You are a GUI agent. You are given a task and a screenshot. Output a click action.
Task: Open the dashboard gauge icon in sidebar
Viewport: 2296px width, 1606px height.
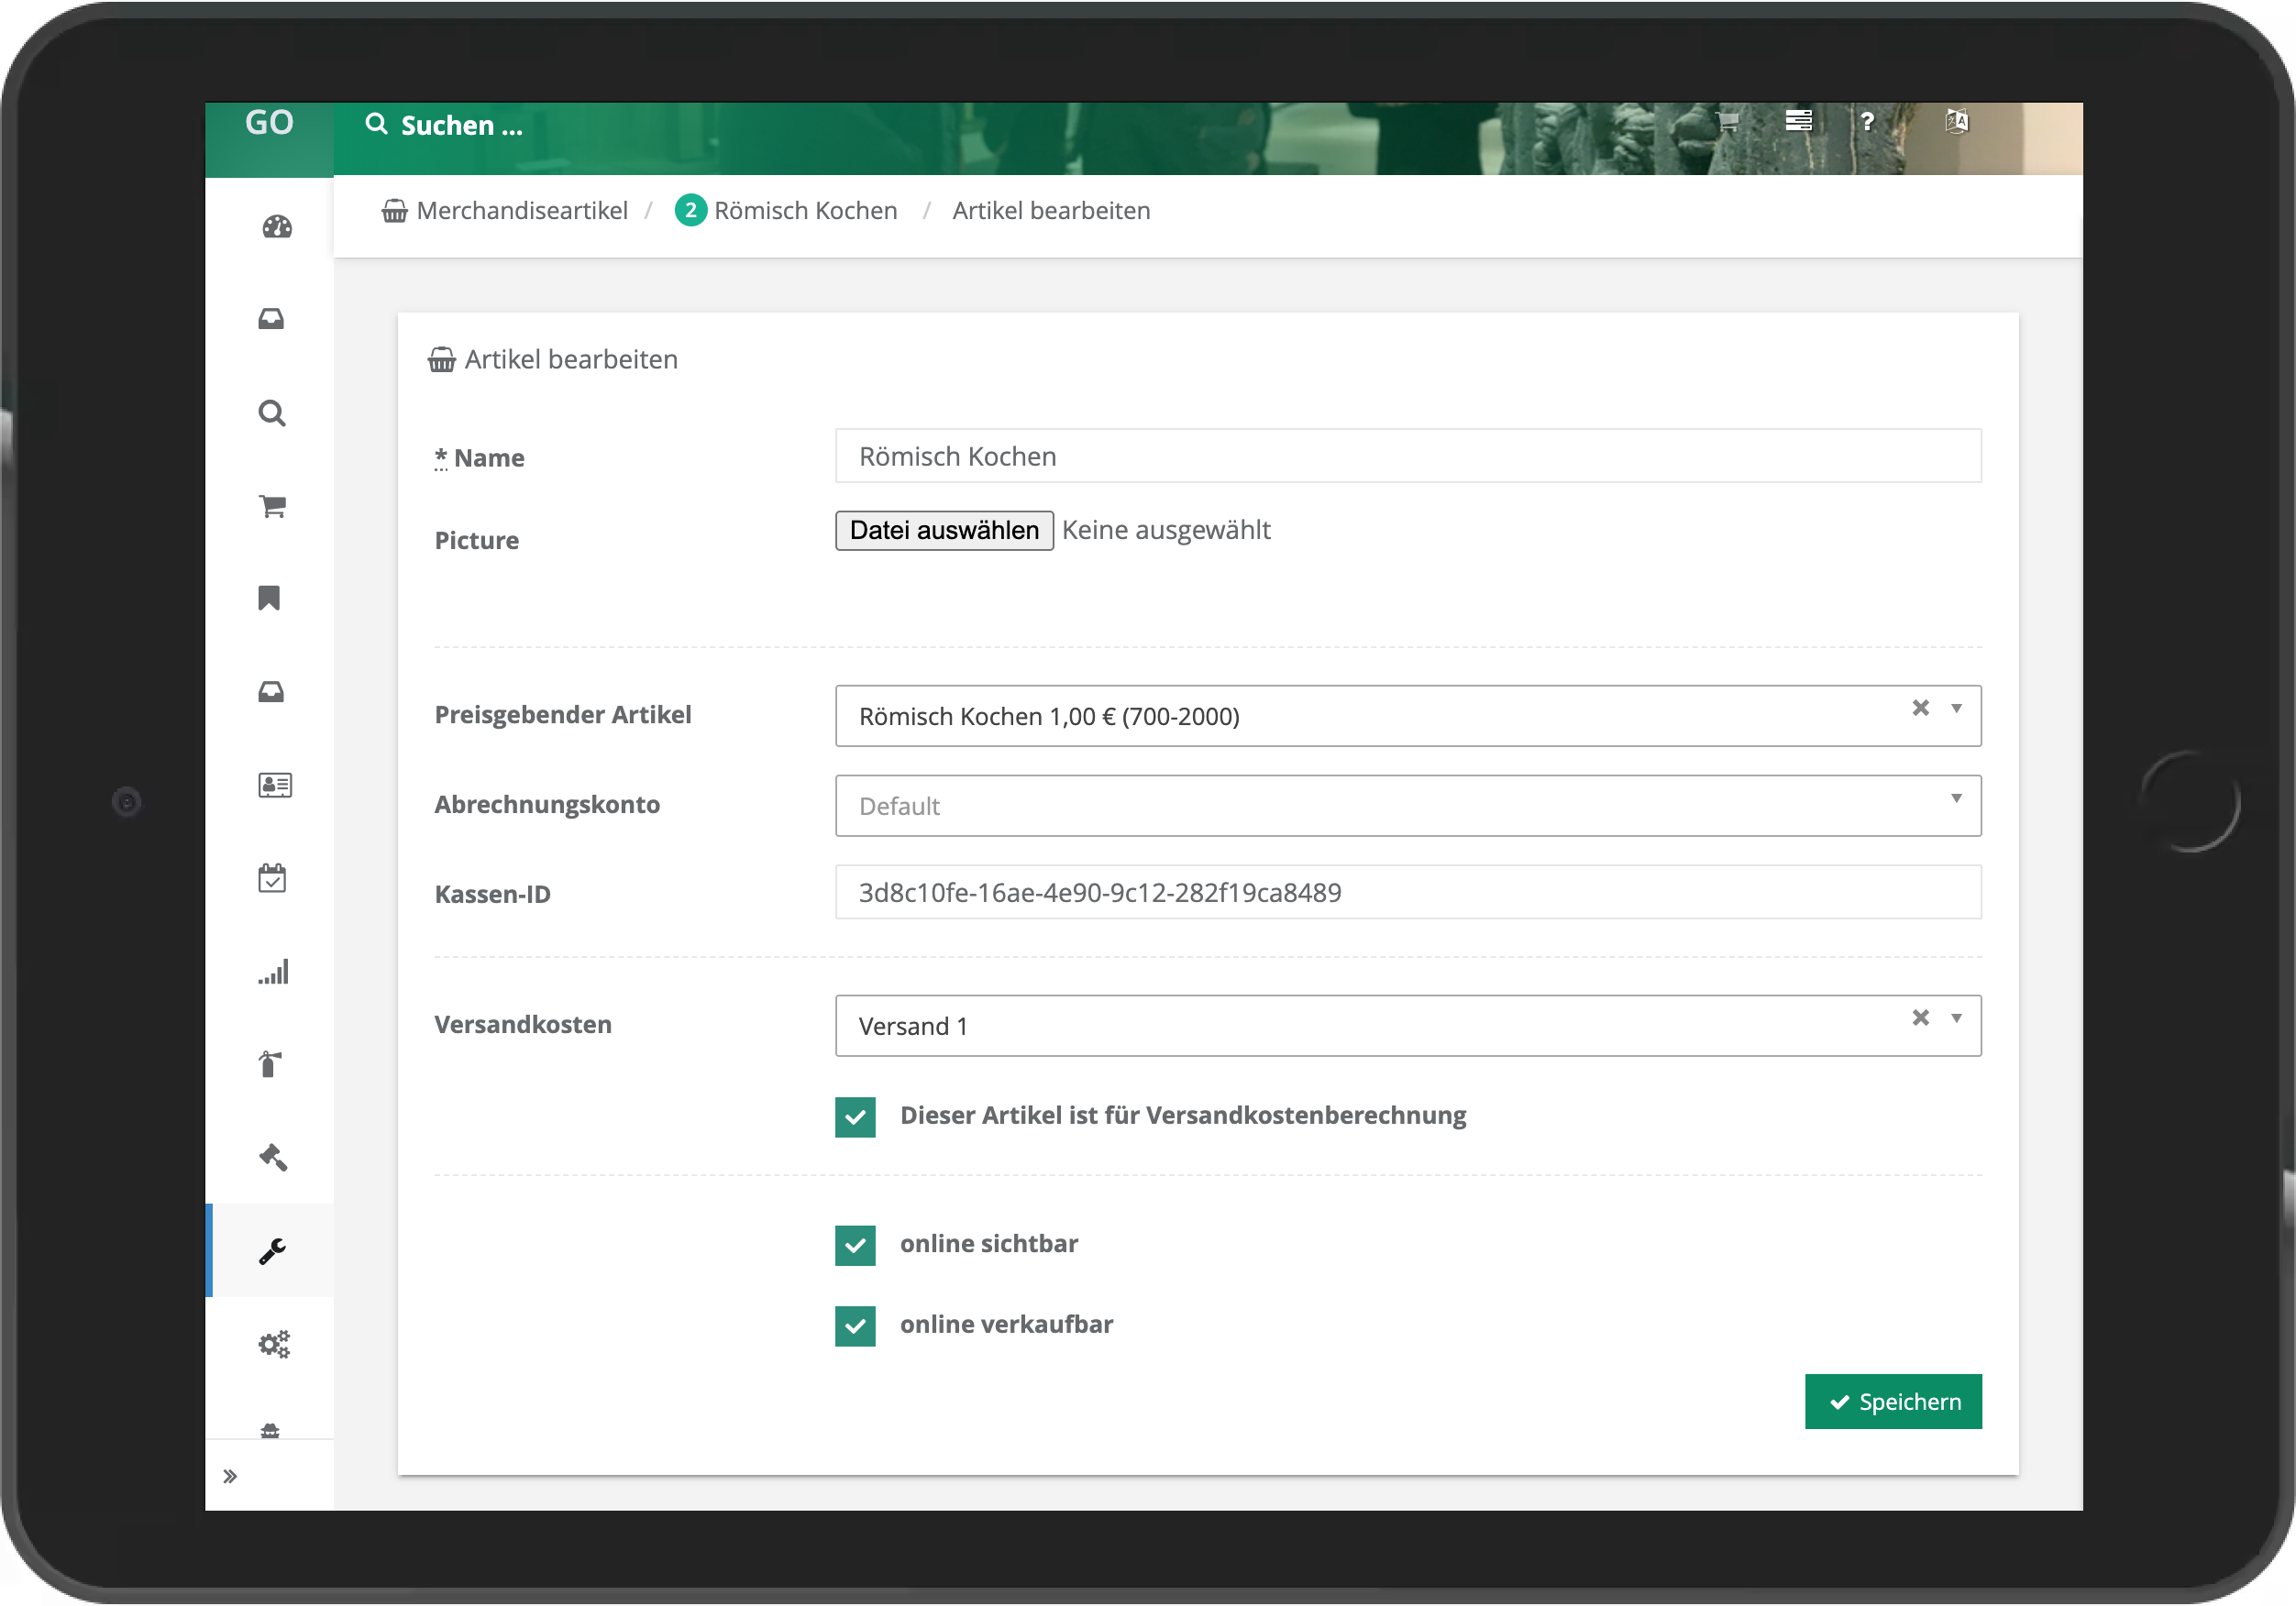coord(277,227)
